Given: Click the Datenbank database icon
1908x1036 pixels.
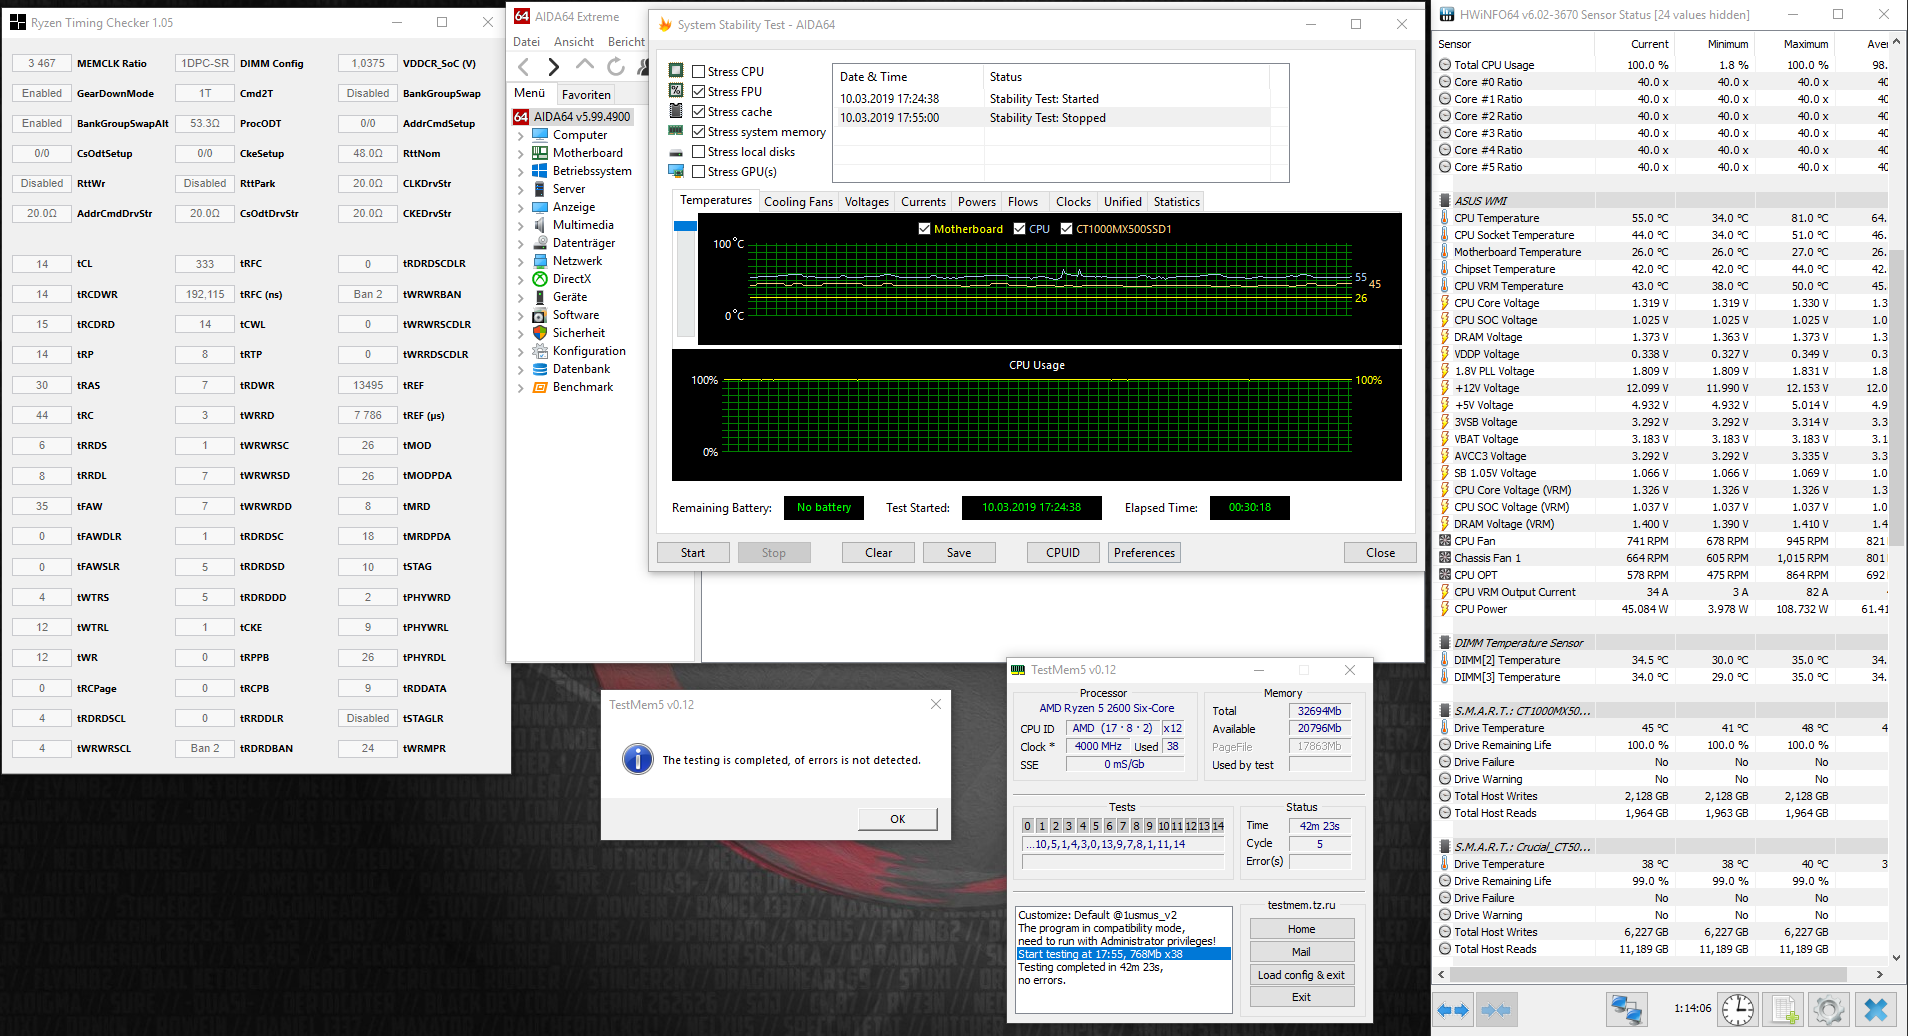Looking at the screenshot, I should 540,369.
